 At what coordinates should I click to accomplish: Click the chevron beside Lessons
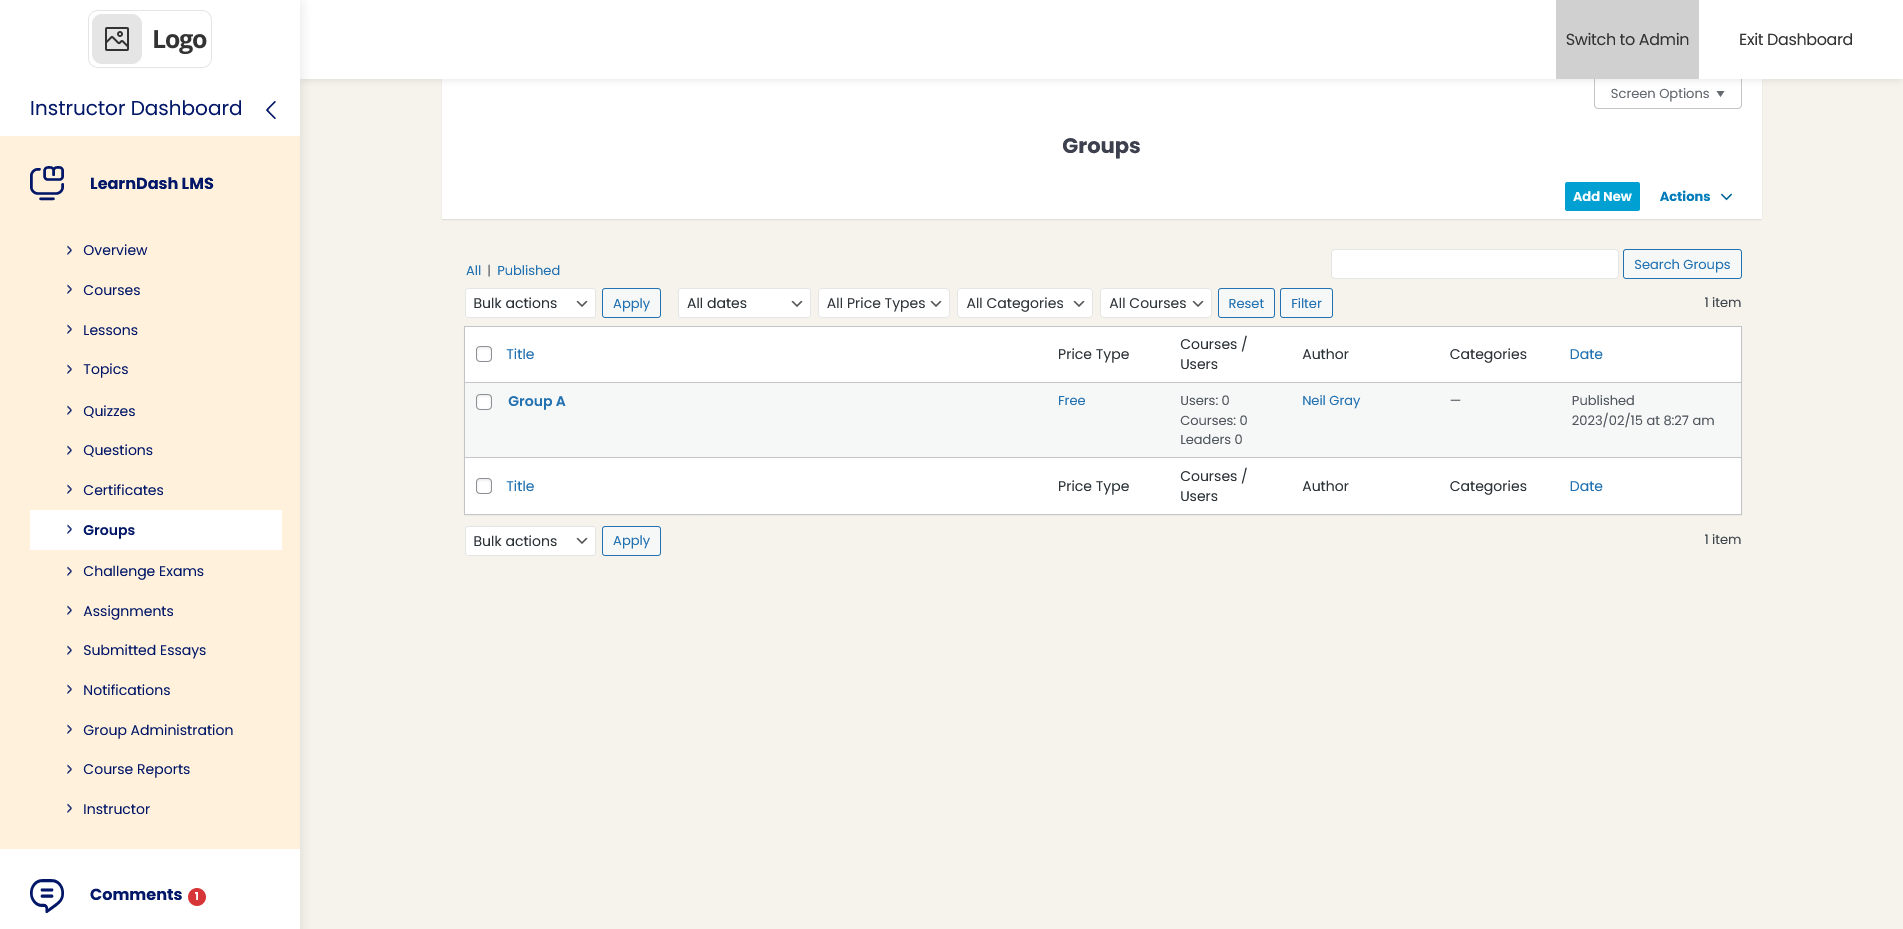(x=69, y=330)
